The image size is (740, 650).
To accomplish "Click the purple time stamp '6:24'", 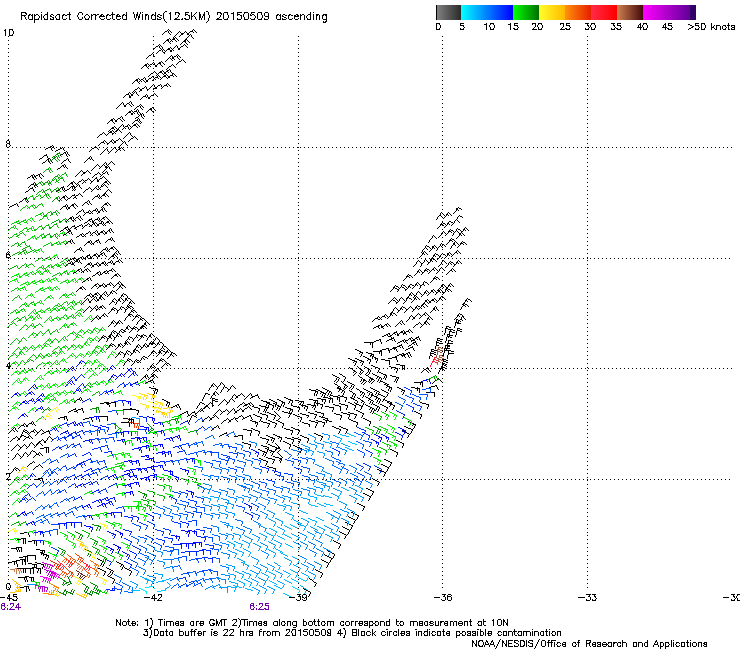I will click(x=10, y=607).
